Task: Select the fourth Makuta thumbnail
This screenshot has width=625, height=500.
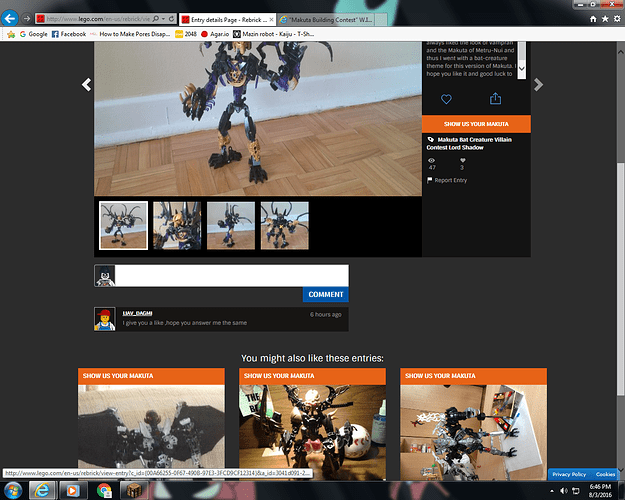Action: pyautogui.click(x=285, y=225)
